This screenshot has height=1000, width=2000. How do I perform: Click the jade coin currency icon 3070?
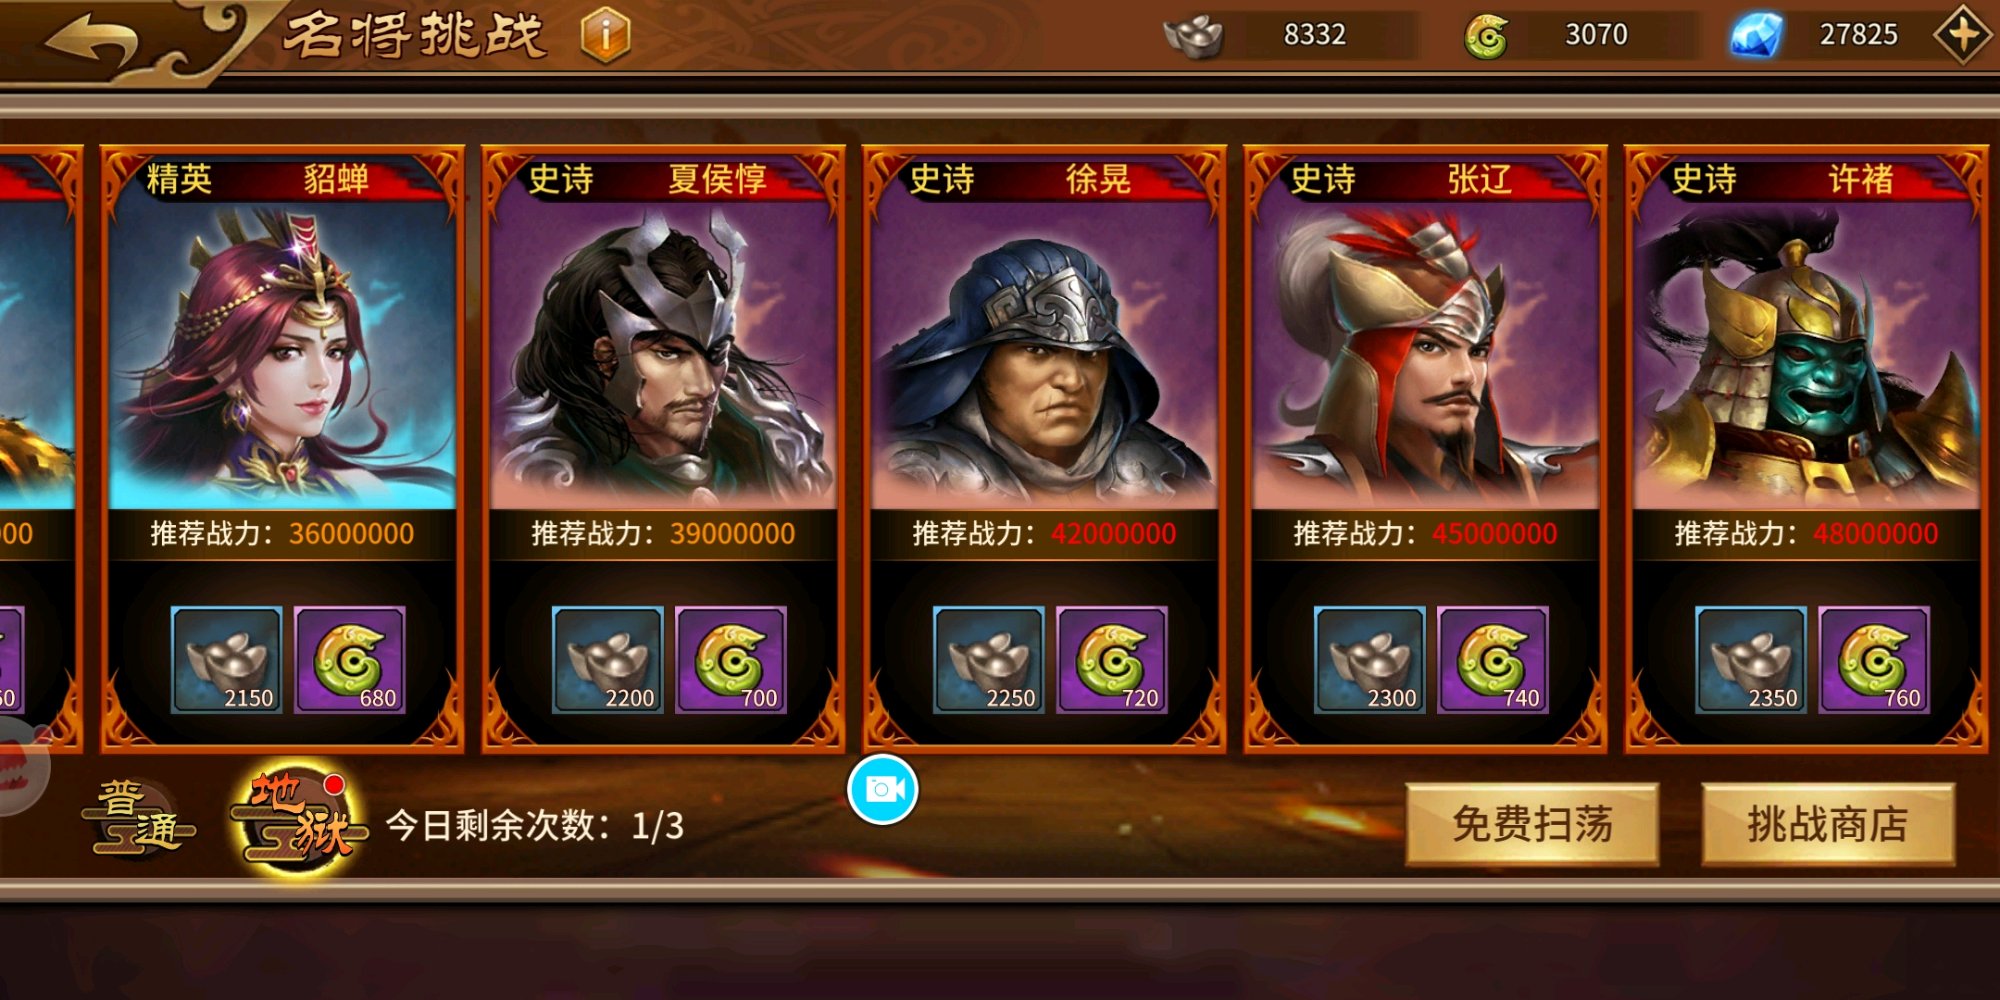point(1486,36)
